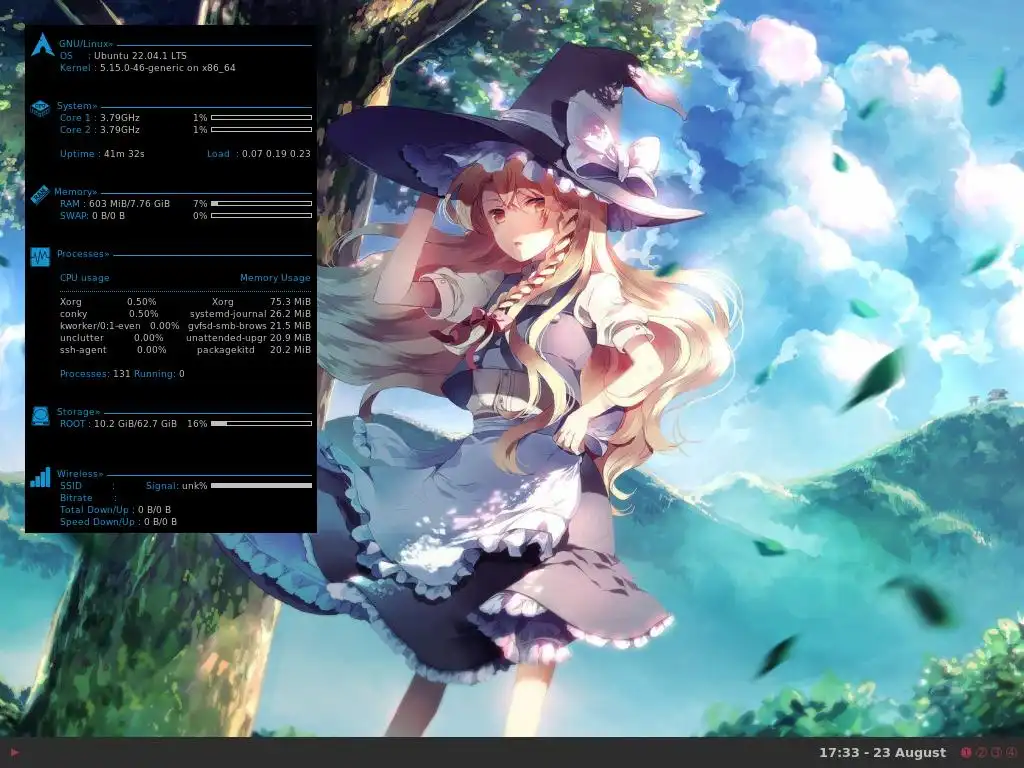Screen dimensions: 1024x768
Task: Switch to workspace 1 indicator
Action: coord(966,752)
